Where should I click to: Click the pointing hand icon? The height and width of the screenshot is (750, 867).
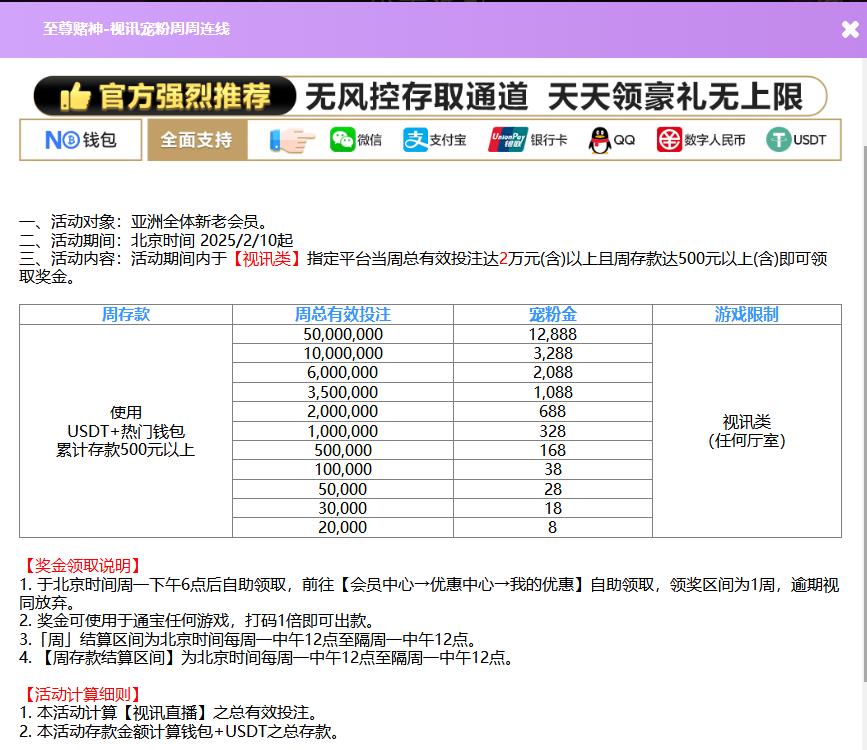click(292, 140)
